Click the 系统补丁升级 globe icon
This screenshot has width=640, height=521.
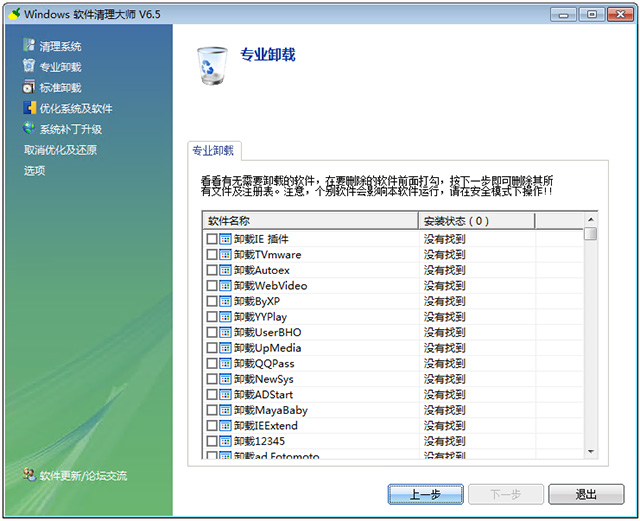[x=29, y=128]
